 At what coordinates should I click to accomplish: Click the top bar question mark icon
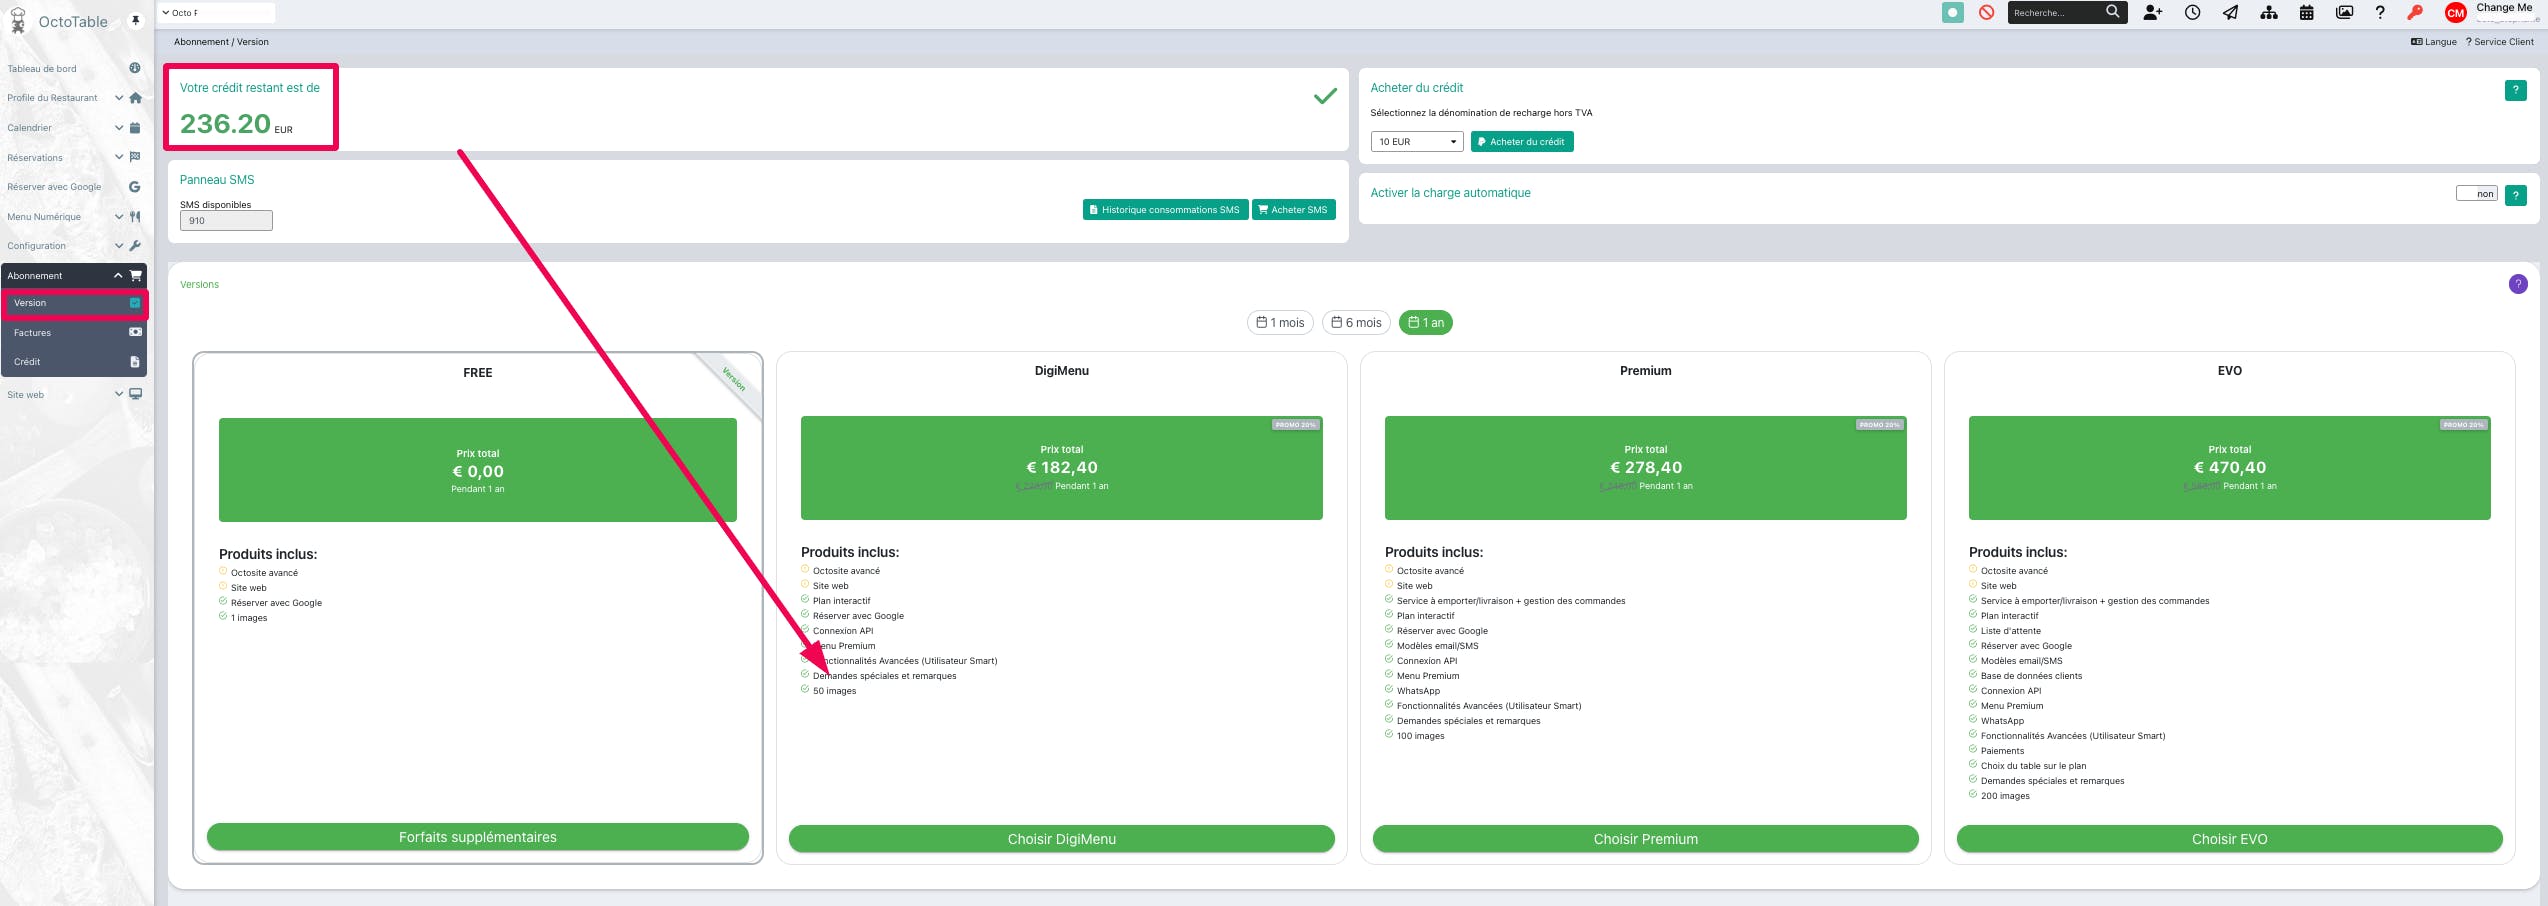(2380, 12)
